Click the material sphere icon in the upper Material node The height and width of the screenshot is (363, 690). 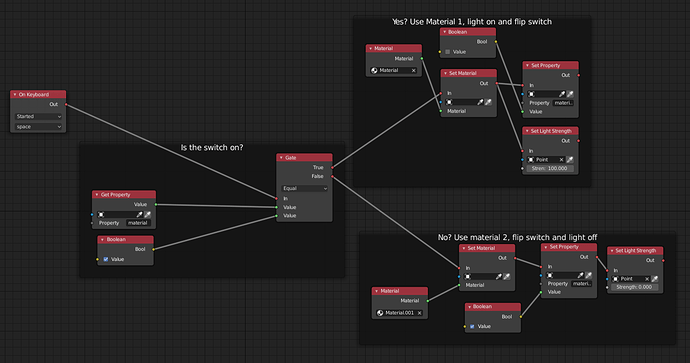point(374,70)
